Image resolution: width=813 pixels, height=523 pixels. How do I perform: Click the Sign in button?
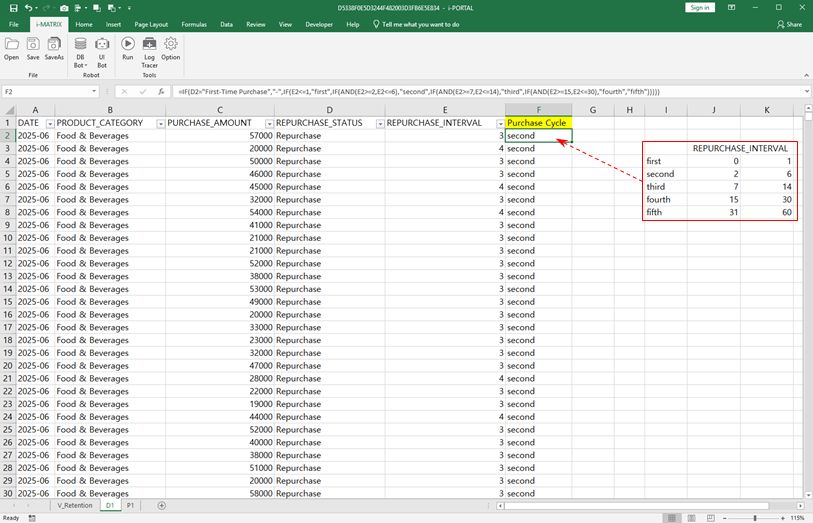(x=700, y=7)
